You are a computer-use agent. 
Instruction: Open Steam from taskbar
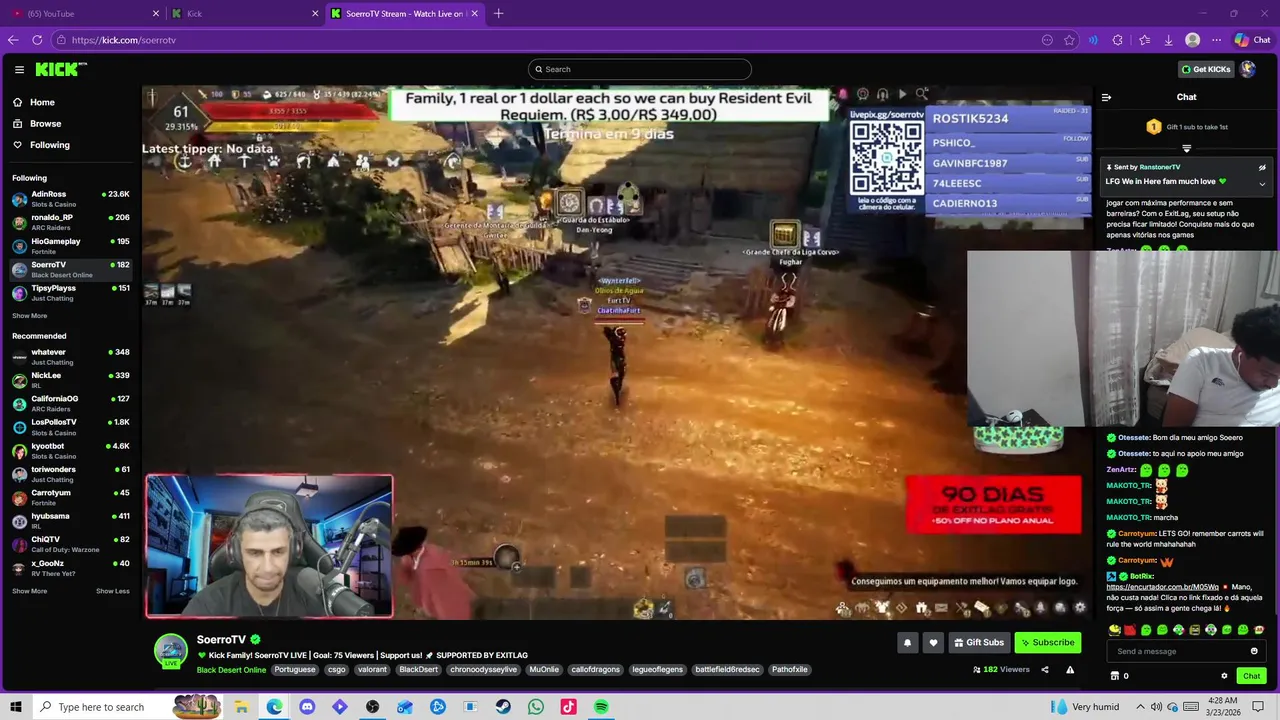(503, 707)
